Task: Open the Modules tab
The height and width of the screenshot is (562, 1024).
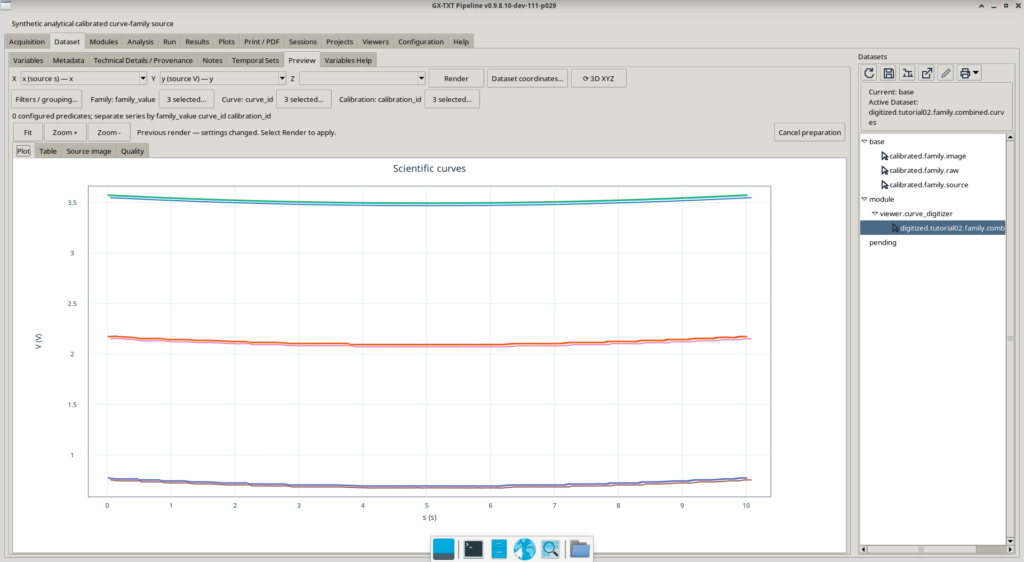Action: tap(104, 42)
